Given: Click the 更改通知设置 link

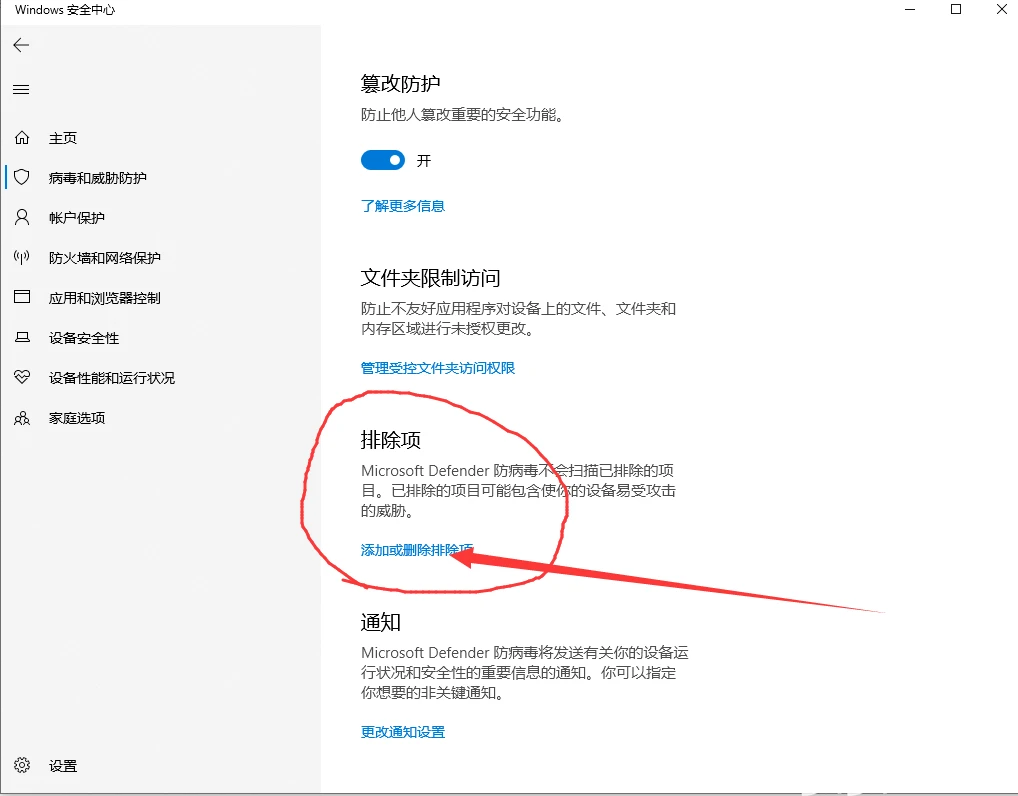Looking at the screenshot, I should [x=403, y=732].
